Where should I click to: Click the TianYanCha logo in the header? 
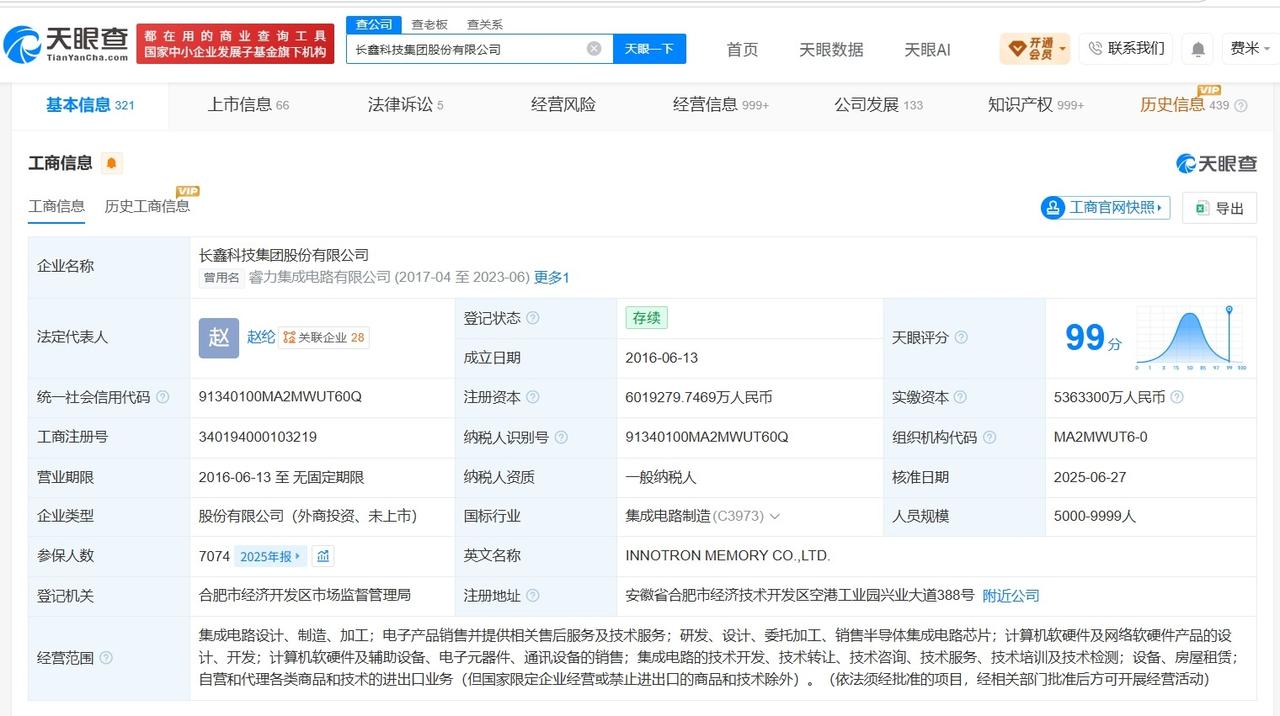click(x=67, y=44)
